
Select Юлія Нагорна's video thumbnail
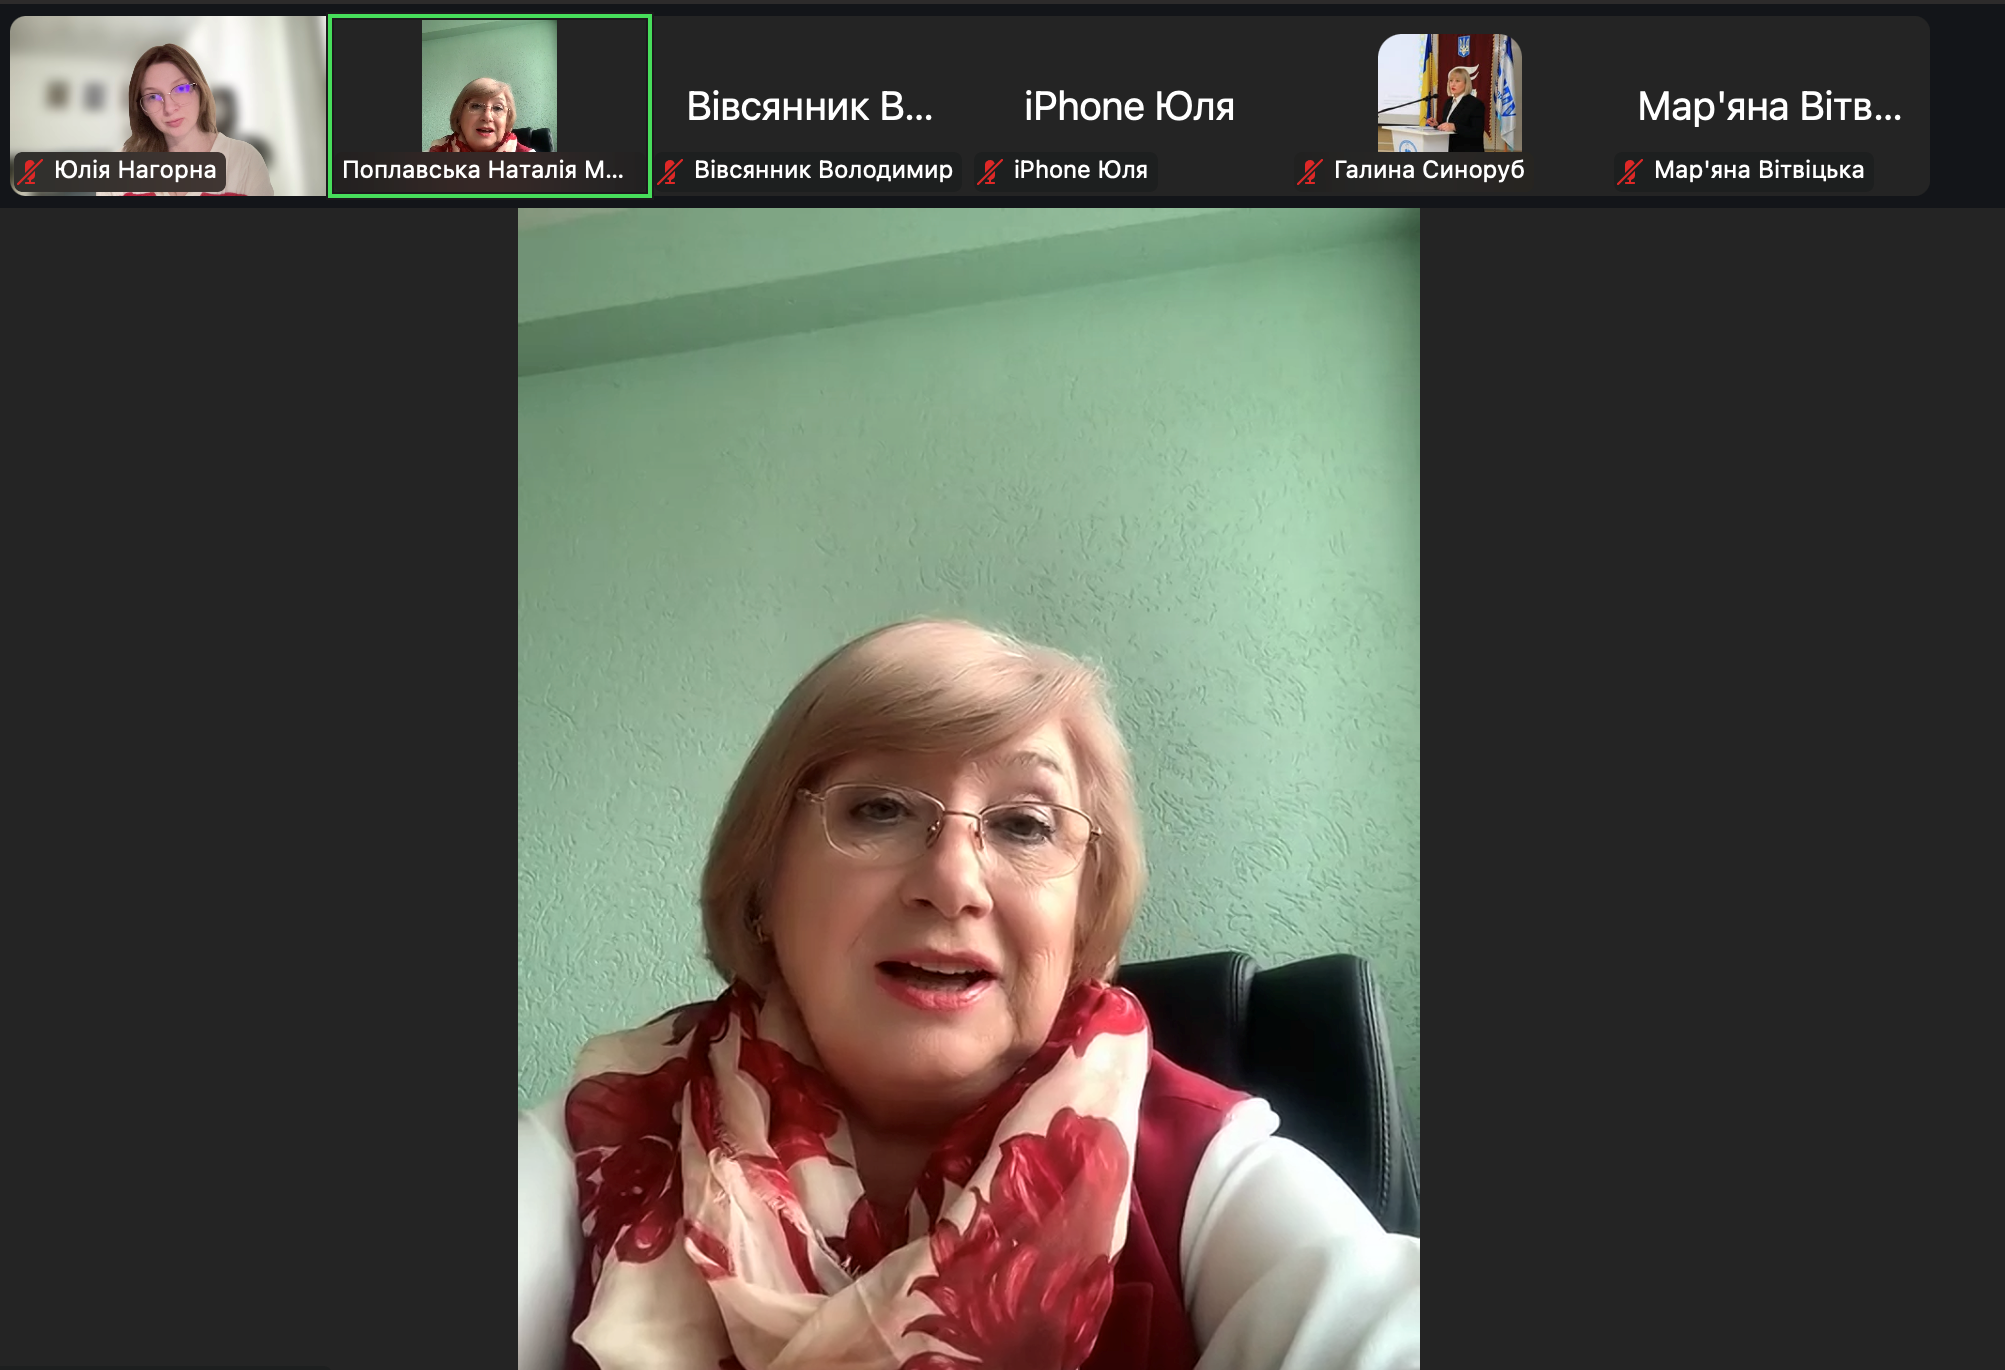tap(168, 95)
